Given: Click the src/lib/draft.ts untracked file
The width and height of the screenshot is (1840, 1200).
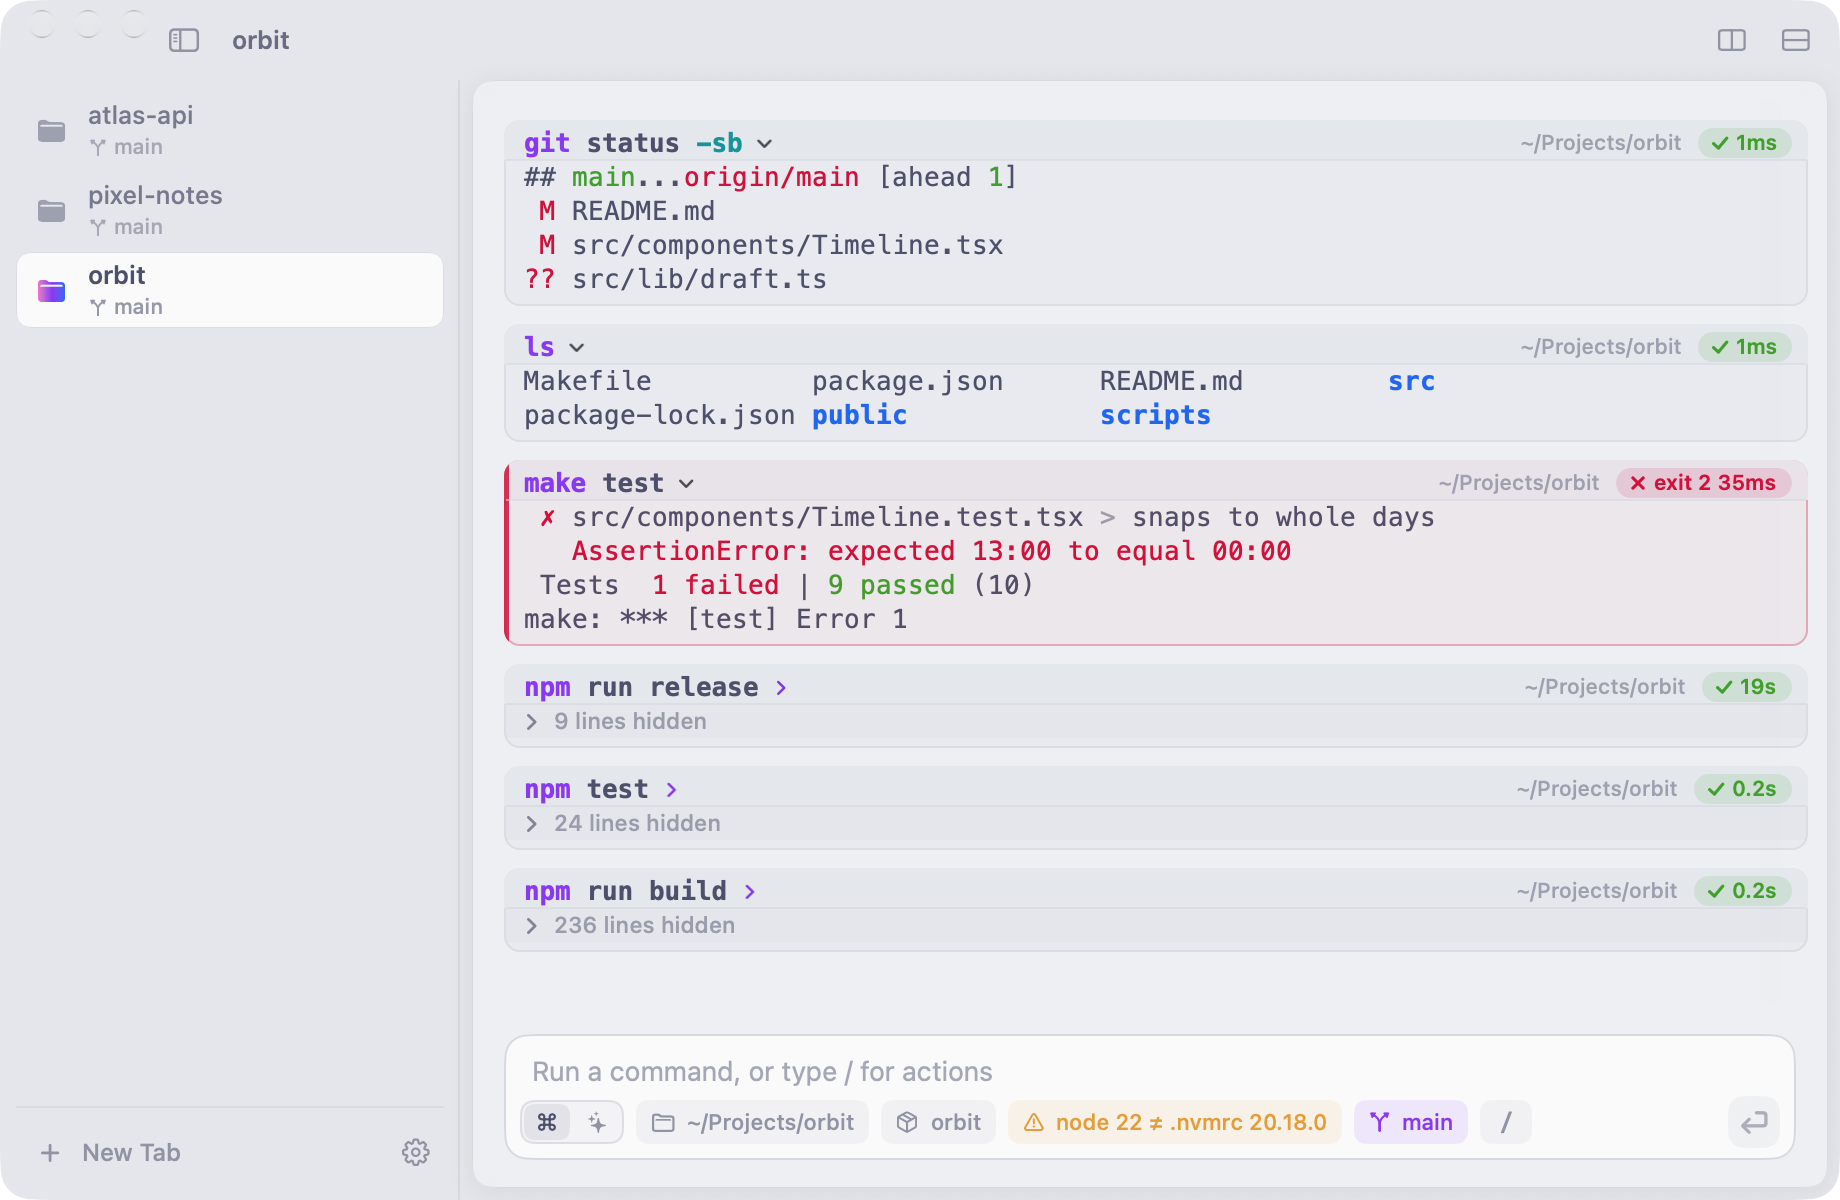Looking at the screenshot, I should (699, 279).
